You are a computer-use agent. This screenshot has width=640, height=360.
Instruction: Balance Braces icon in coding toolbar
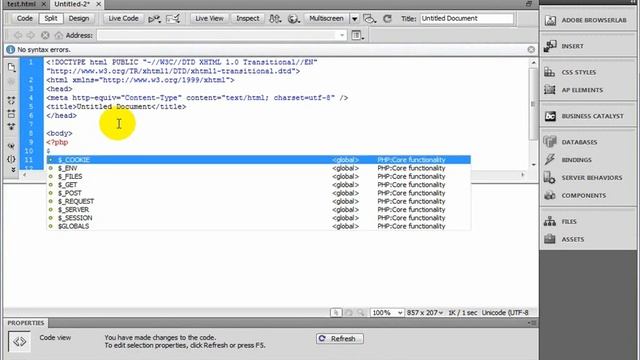pyautogui.click(x=11, y=159)
